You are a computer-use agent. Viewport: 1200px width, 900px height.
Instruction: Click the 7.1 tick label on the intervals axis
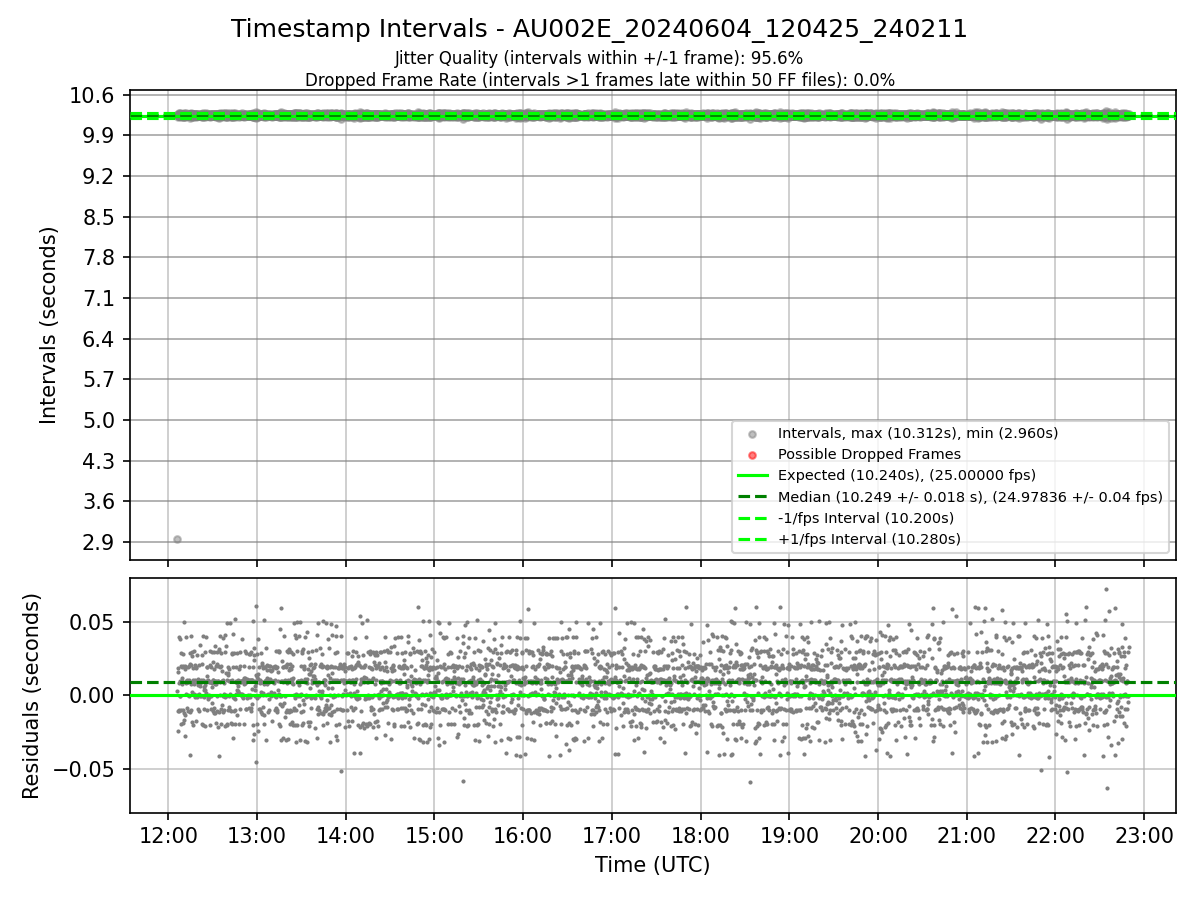pyautogui.click(x=100, y=298)
